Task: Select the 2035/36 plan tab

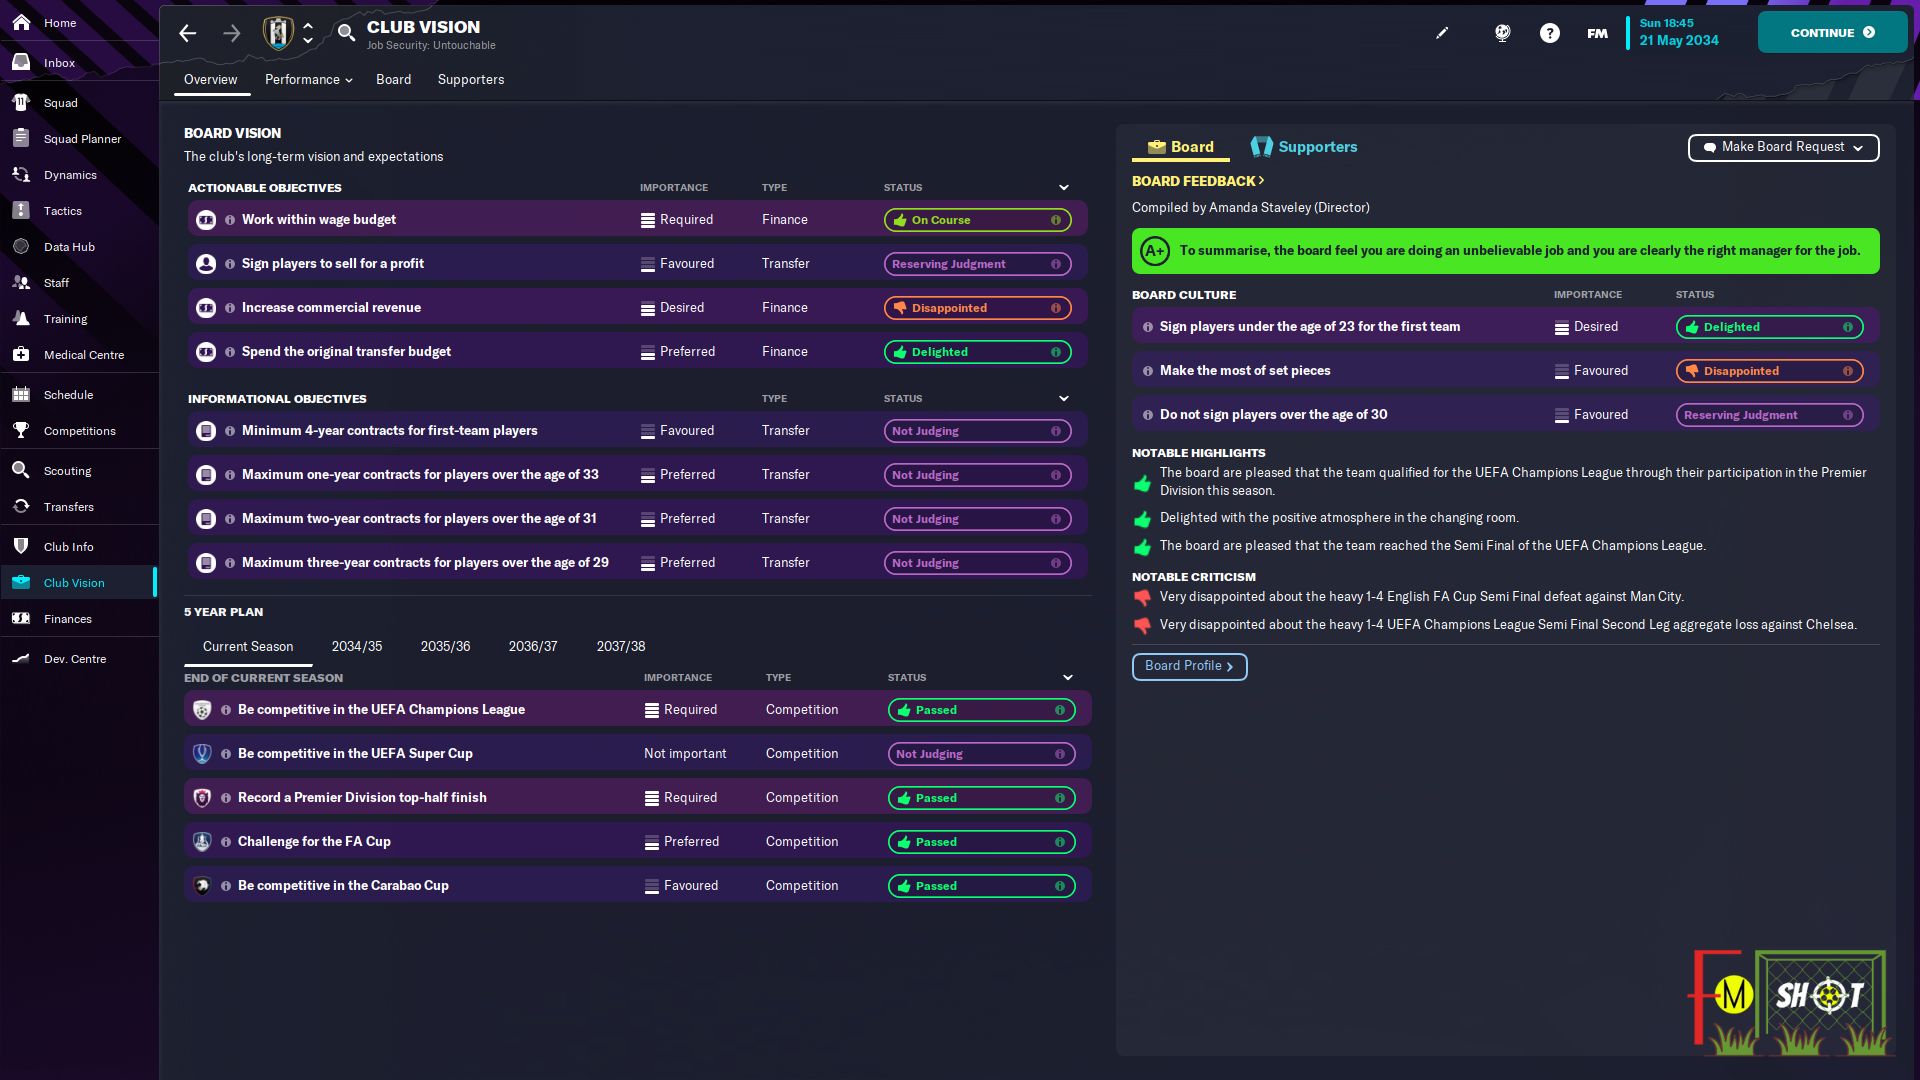Action: (445, 647)
